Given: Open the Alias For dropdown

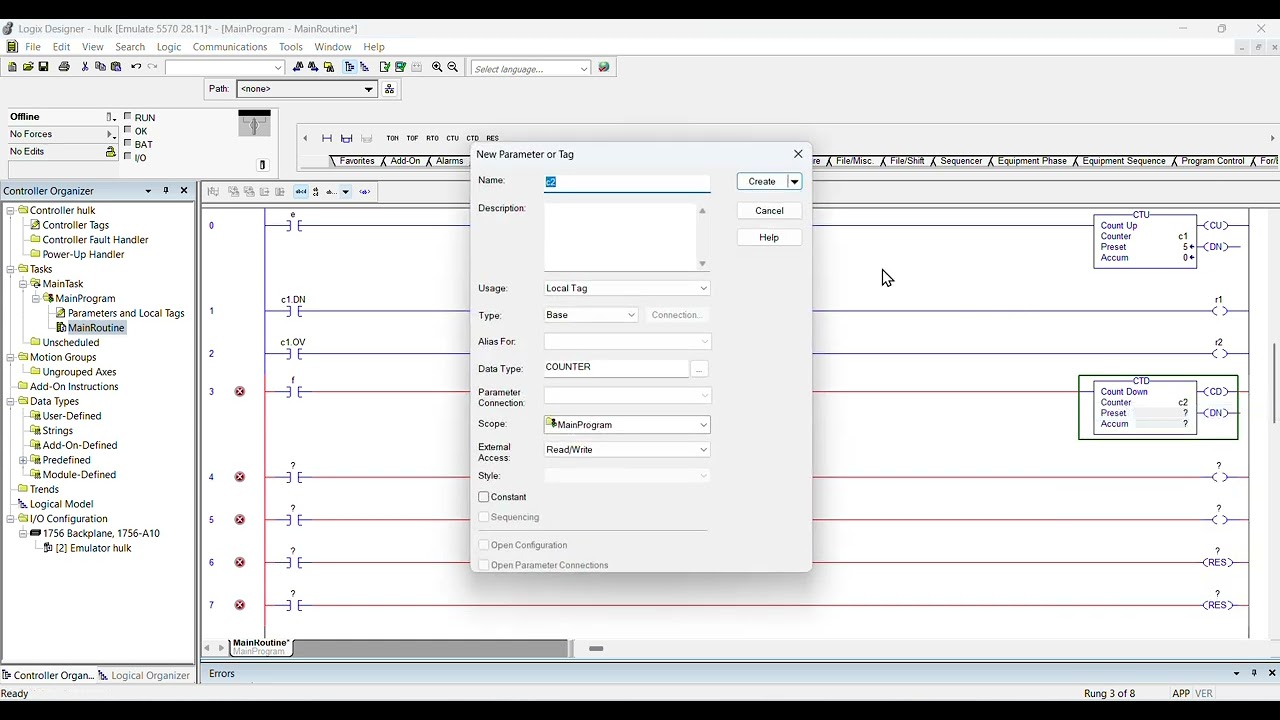Looking at the screenshot, I should [x=627, y=342].
